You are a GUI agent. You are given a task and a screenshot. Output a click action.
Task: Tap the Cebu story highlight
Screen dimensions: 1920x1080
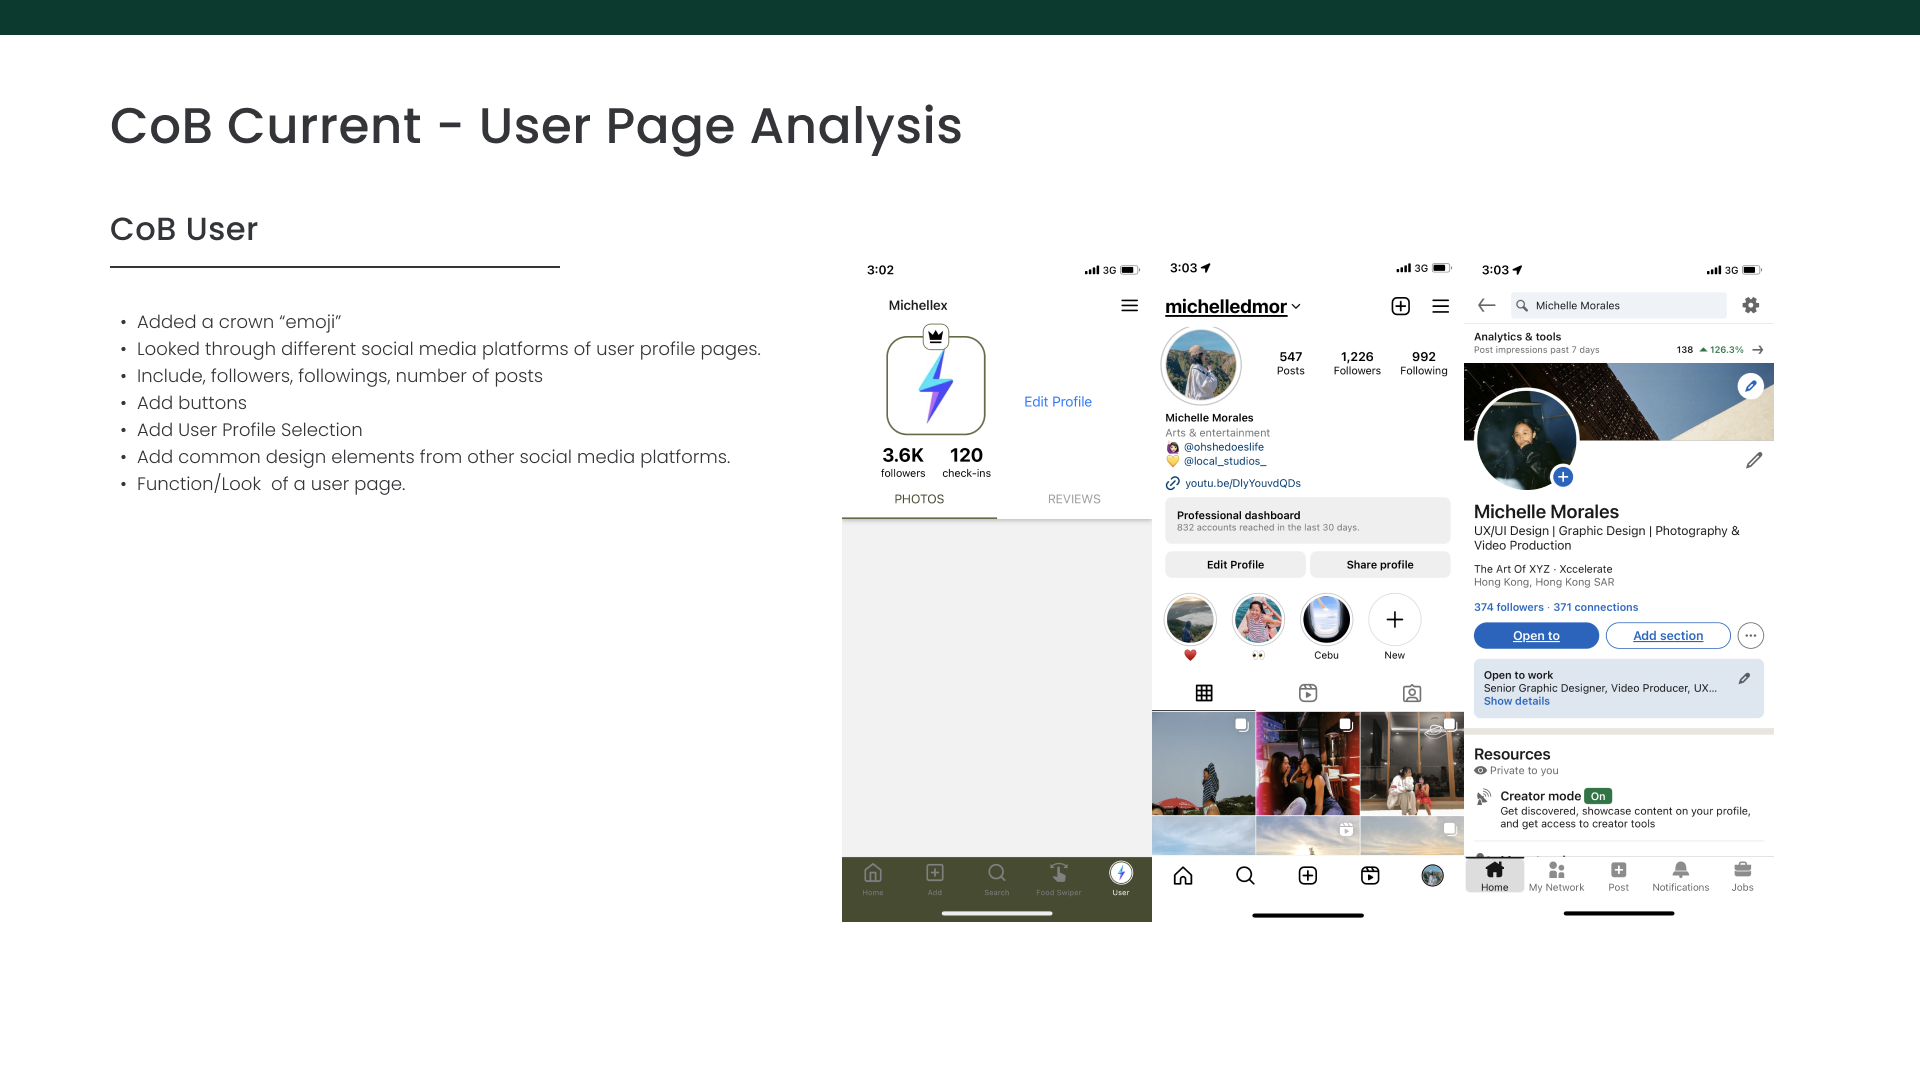[1326, 619]
